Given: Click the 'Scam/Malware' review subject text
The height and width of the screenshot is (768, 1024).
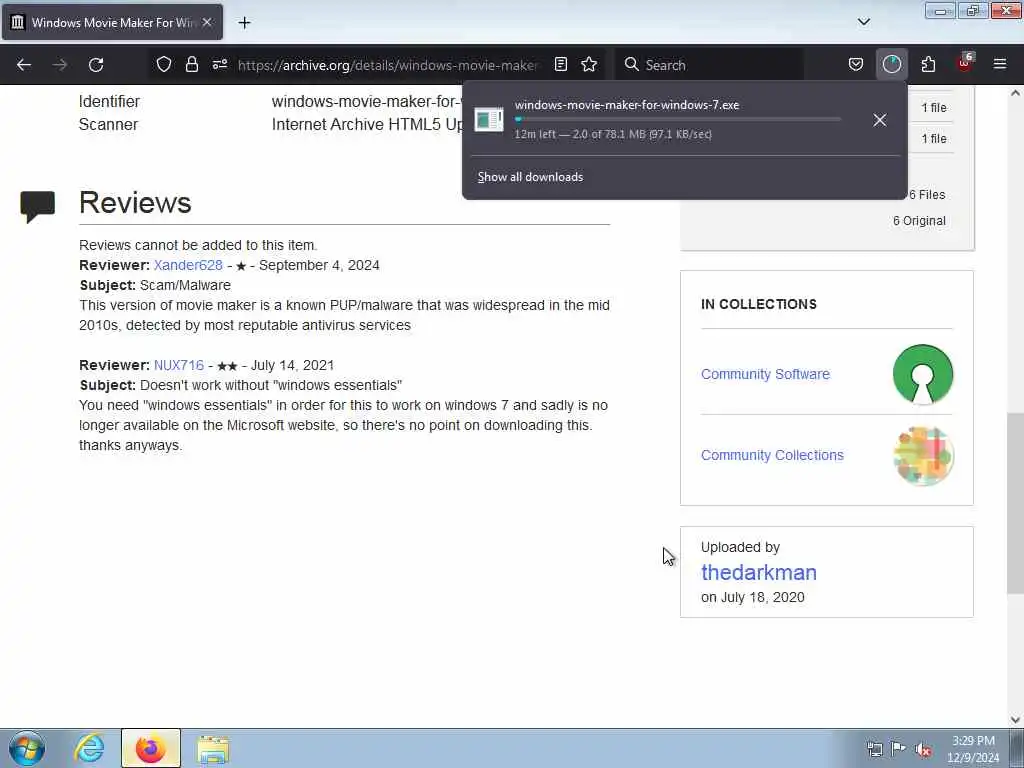Looking at the screenshot, I should click(x=185, y=285).
